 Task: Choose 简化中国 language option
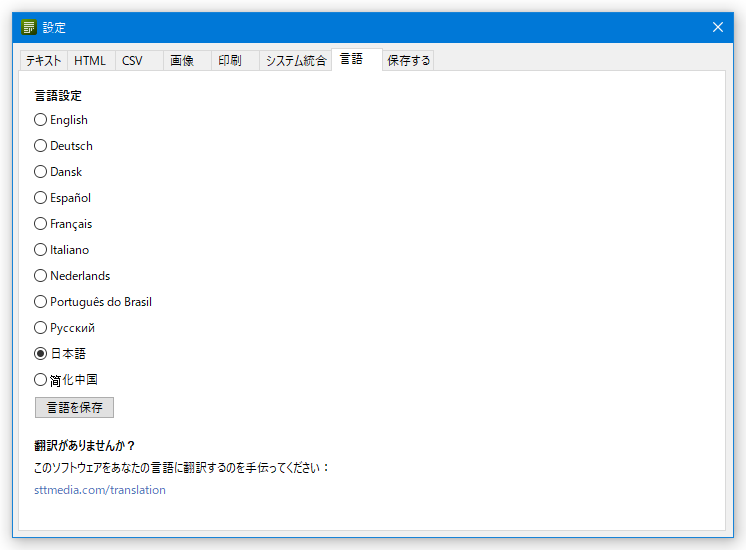(x=66, y=380)
